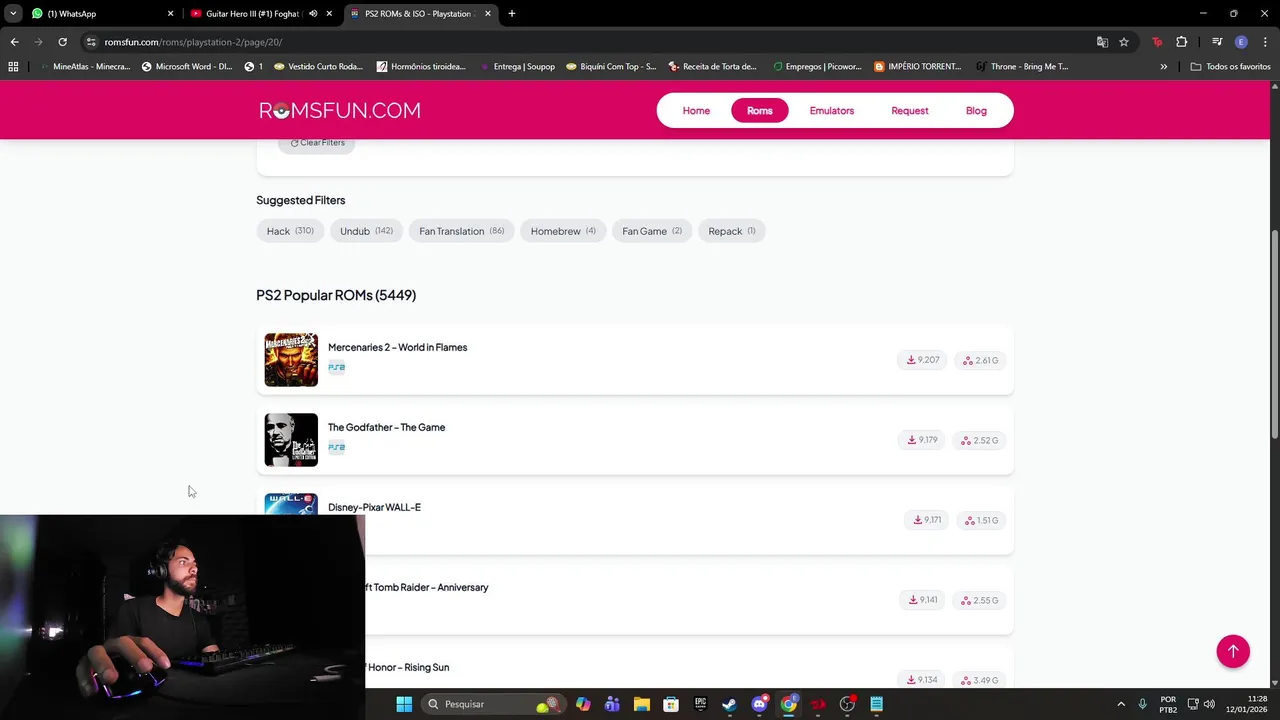Open the Emulators nav item
Screen dimensions: 1280x720
tap(832, 111)
